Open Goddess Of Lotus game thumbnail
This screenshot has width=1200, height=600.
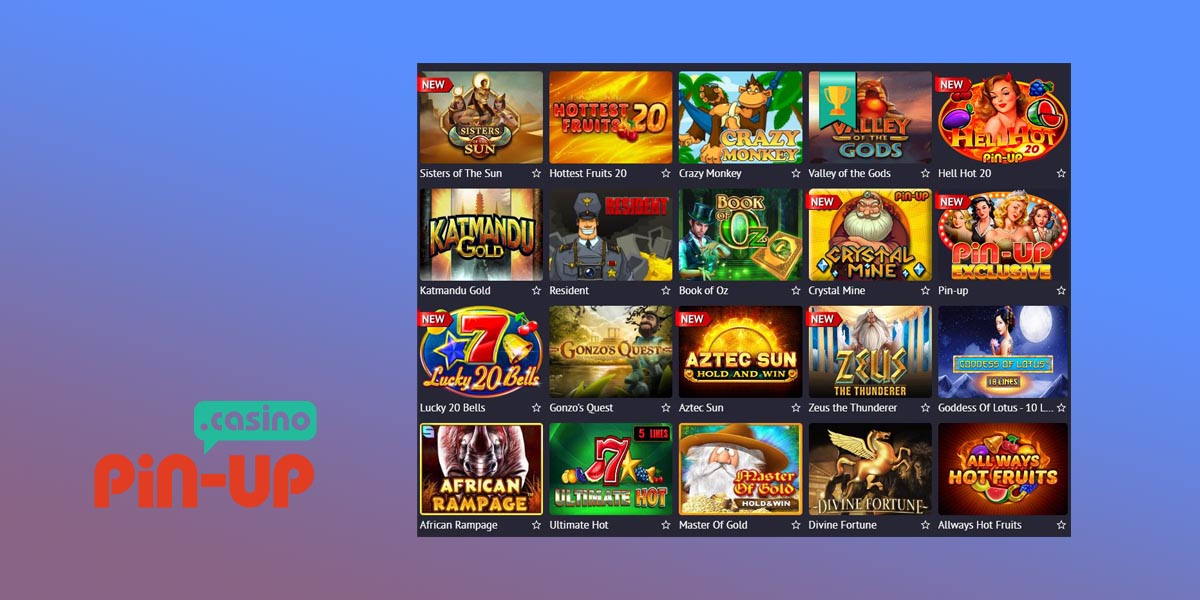click(1002, 352)
